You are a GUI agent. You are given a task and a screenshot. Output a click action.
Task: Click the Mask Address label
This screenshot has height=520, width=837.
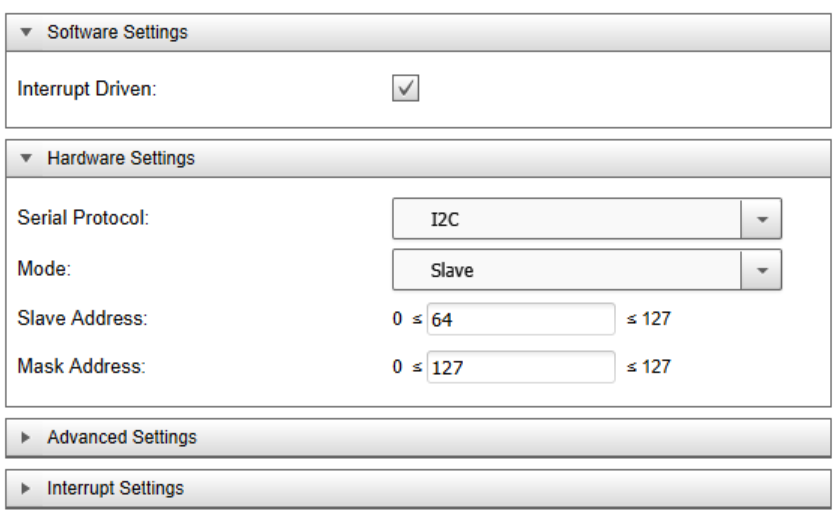(81, 366)
